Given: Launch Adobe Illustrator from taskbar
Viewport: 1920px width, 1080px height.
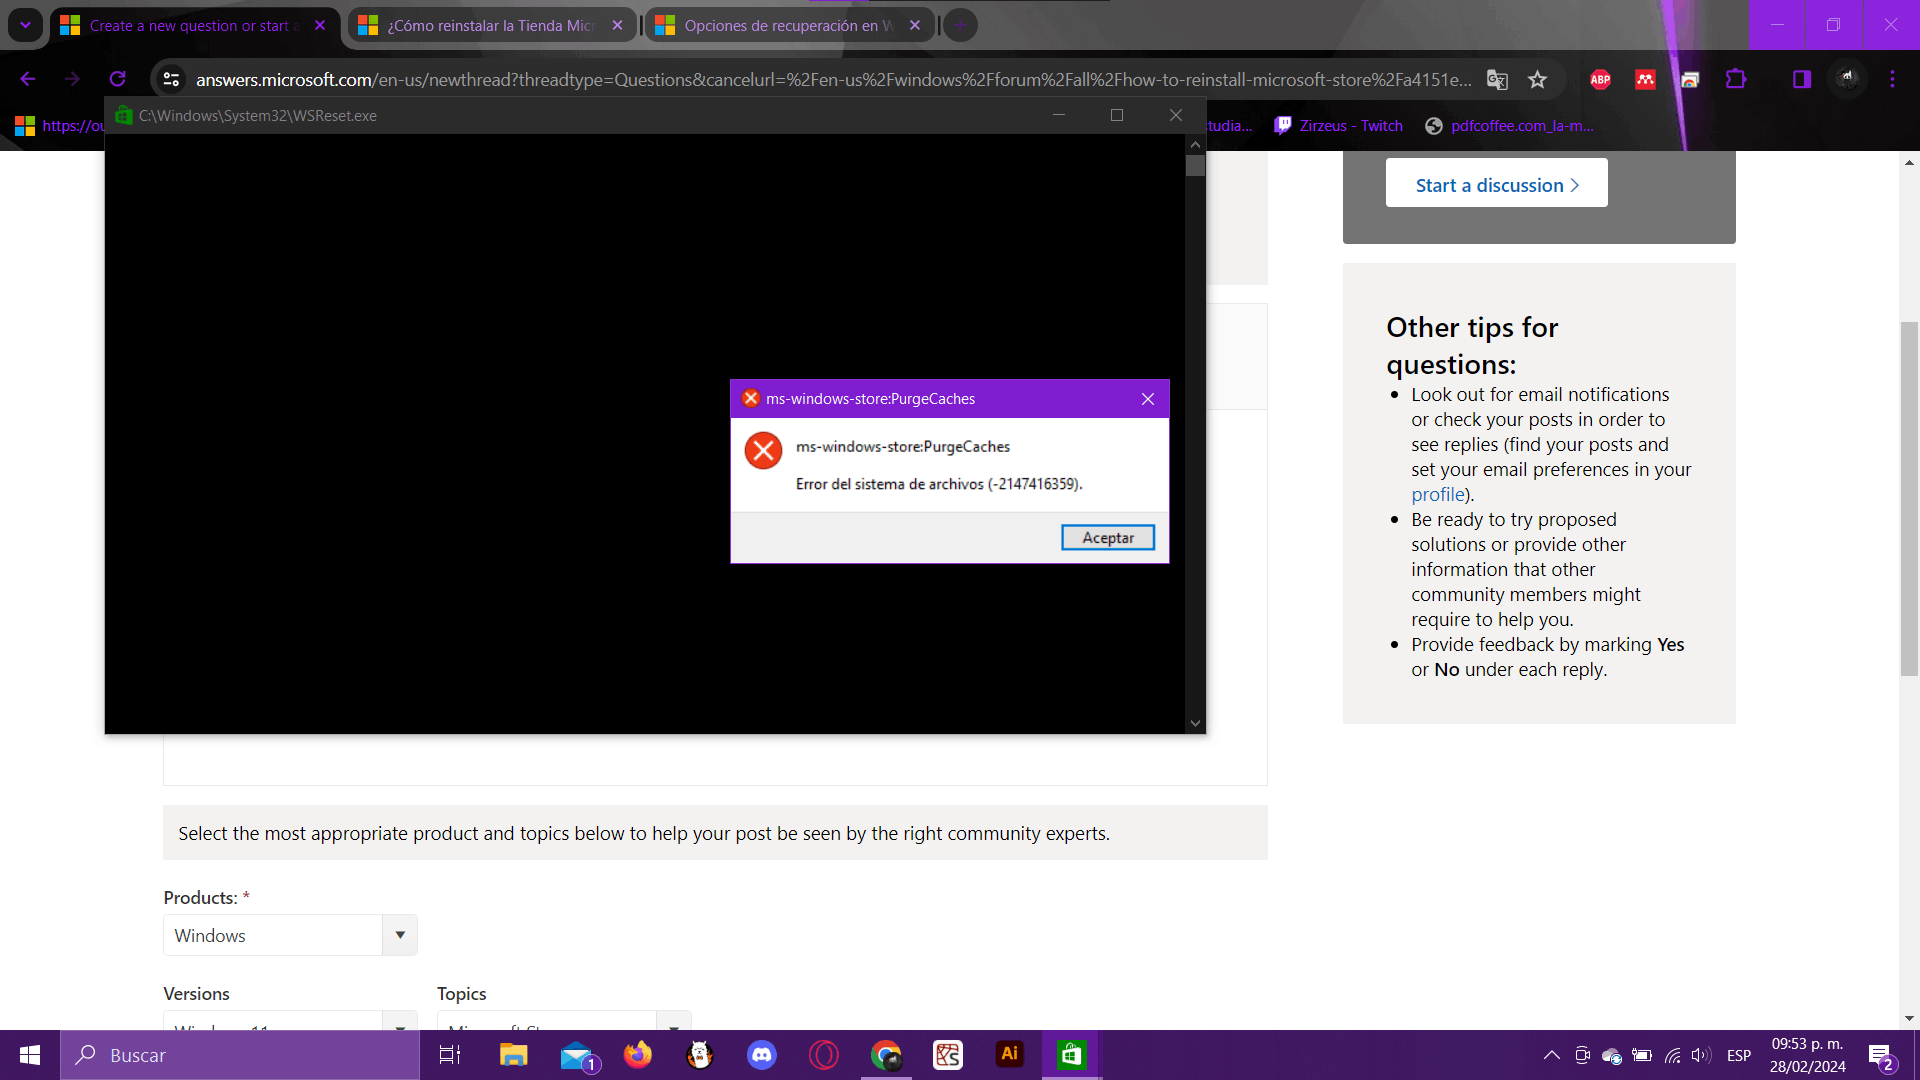Looking at the screenshot, I should coord(1009,1055).
